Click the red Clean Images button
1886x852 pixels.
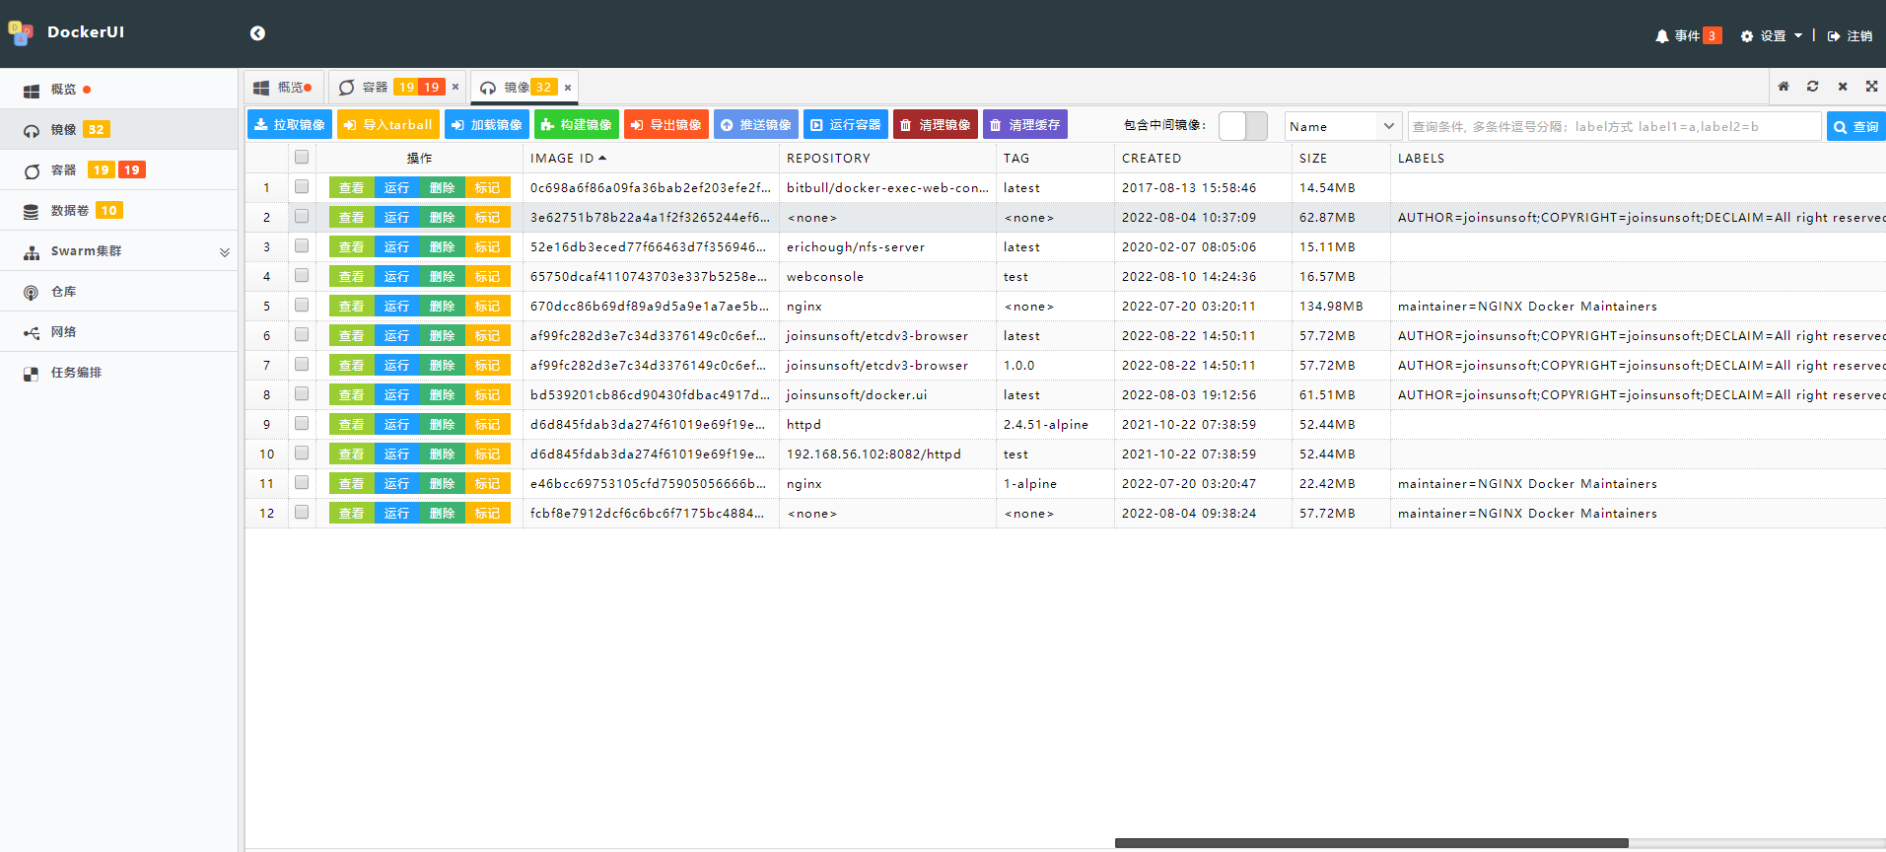tap(935, 125)
